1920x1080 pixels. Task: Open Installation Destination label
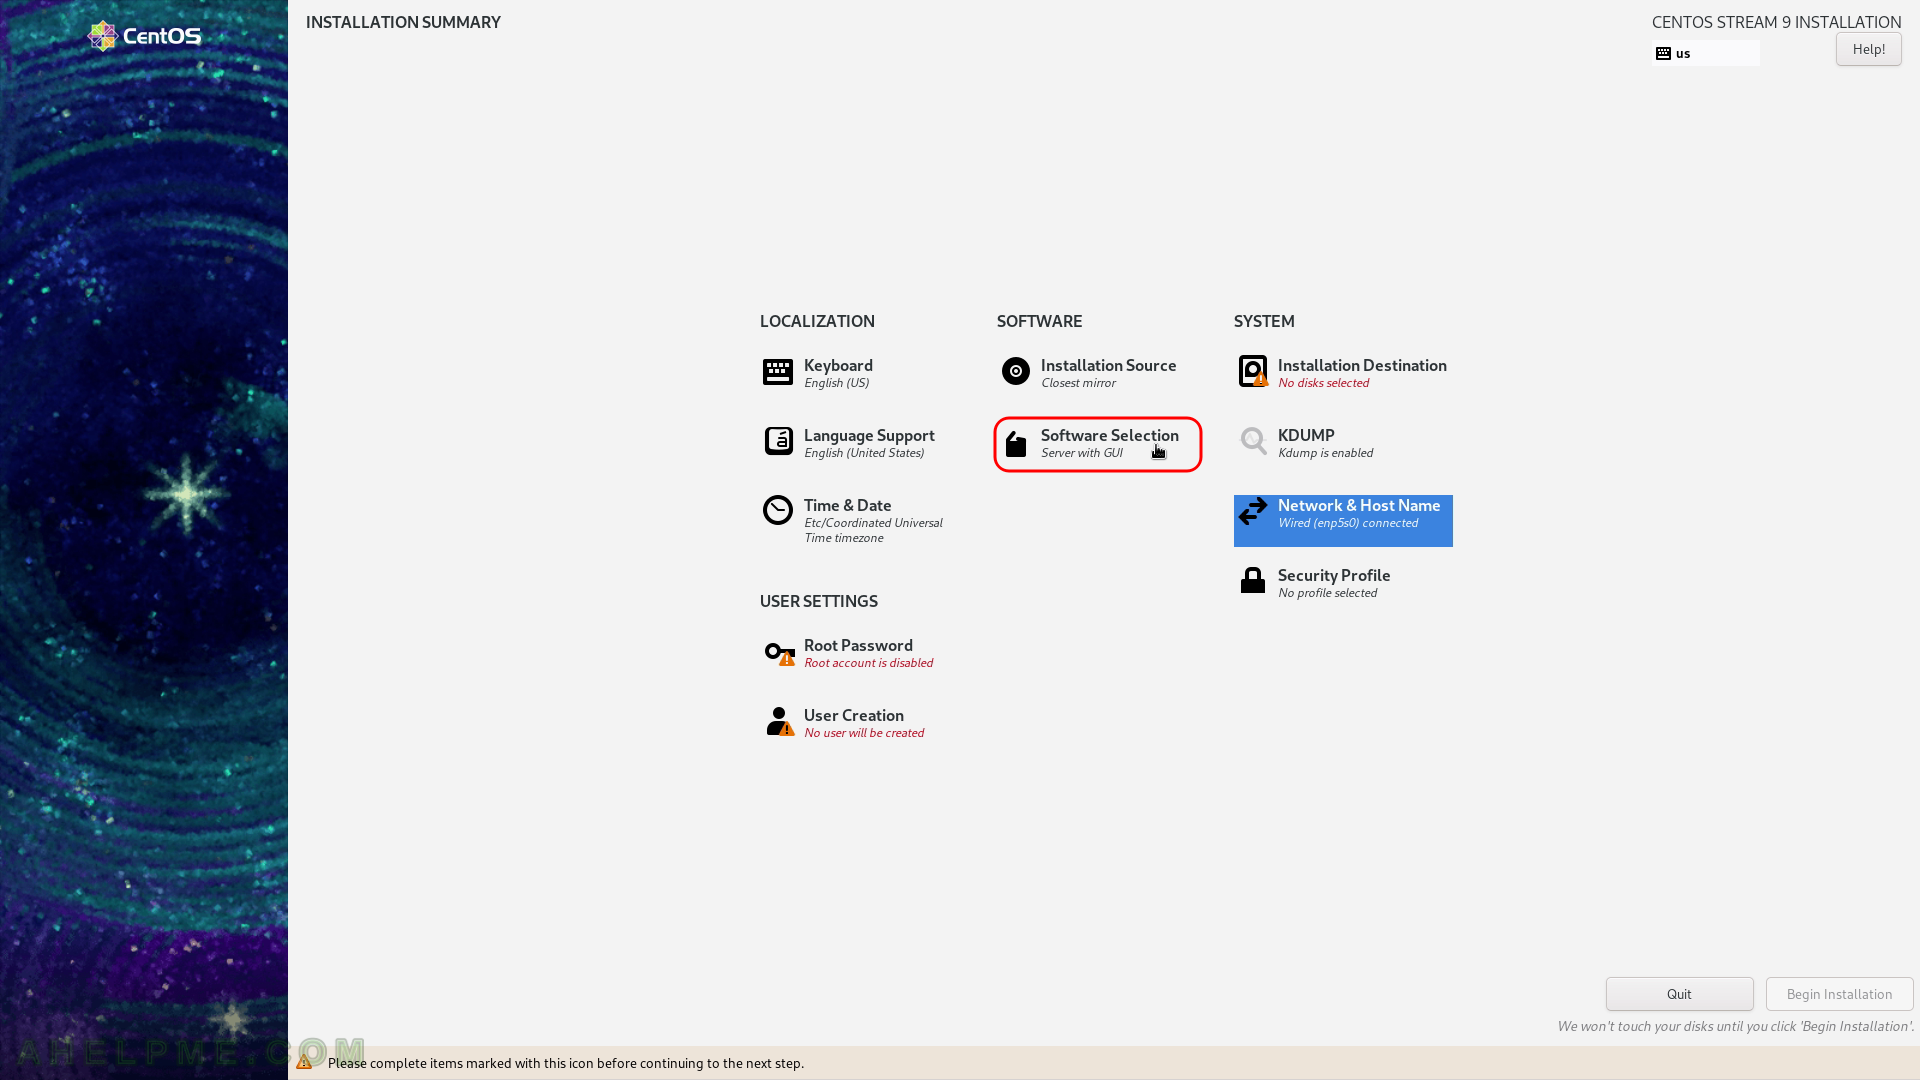[1362, 365]
